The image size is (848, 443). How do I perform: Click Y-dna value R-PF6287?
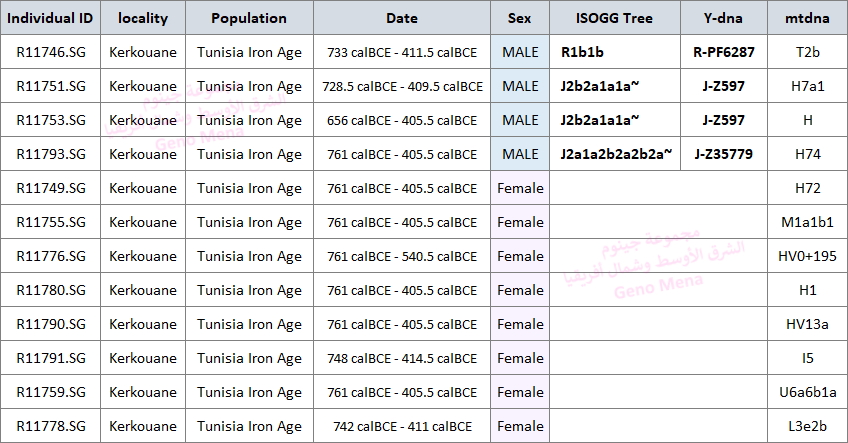tap(724, 52)
